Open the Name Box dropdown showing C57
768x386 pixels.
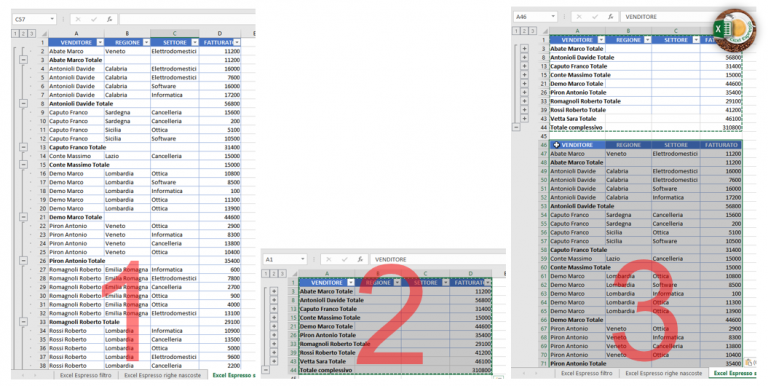(52, 19)
